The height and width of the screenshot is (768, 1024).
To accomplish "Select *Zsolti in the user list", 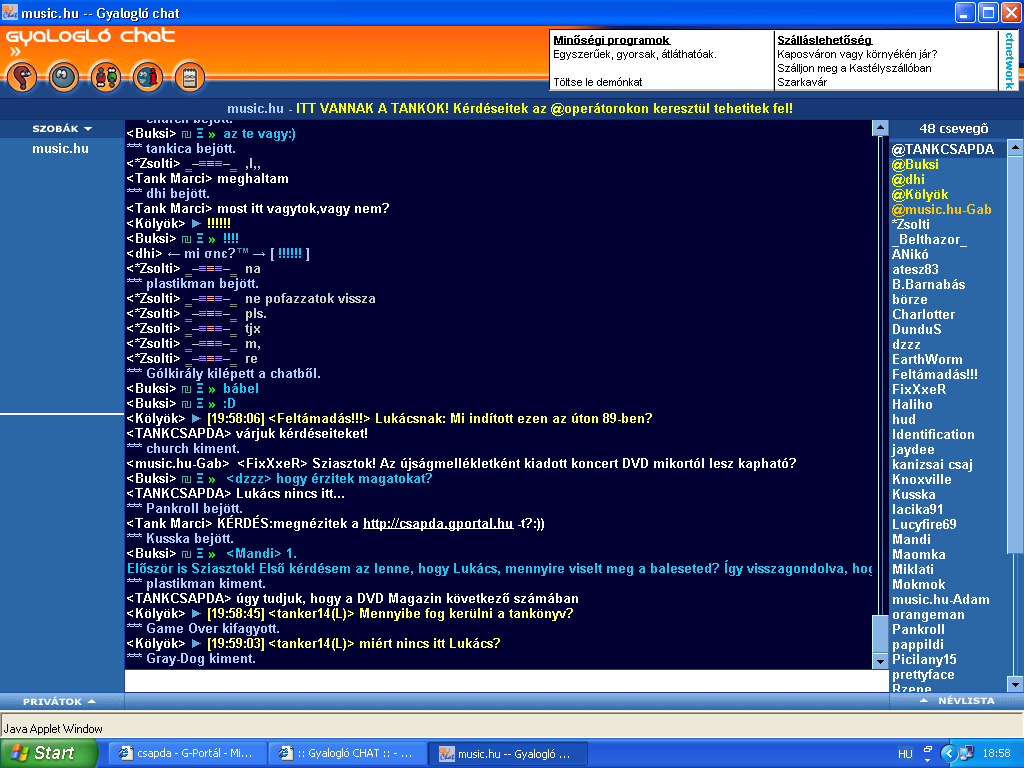I will [x=910, y=225].
